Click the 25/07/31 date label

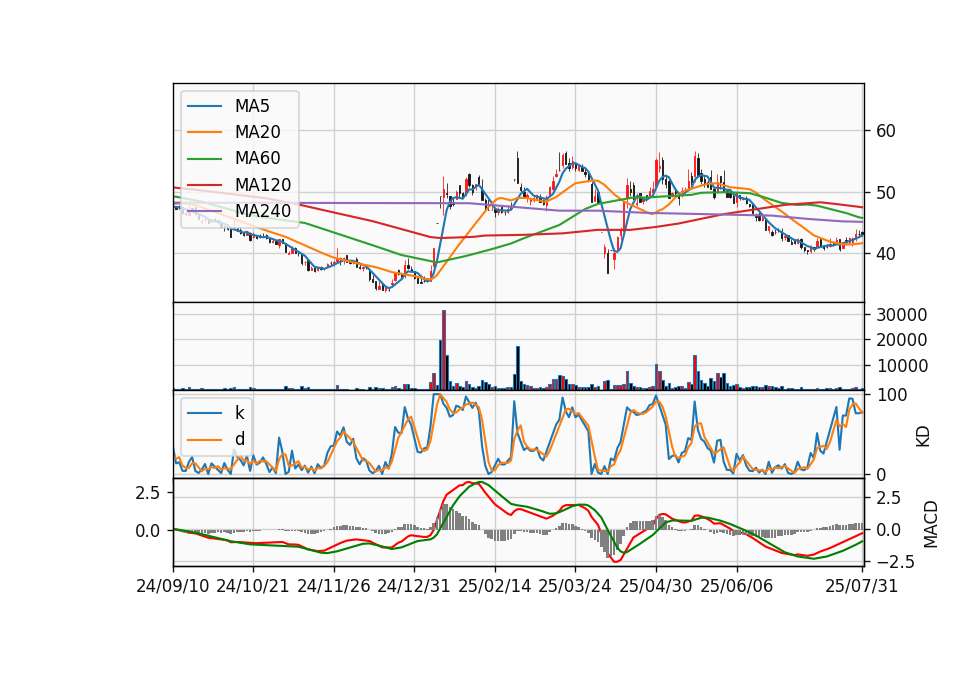pos(861,587)
